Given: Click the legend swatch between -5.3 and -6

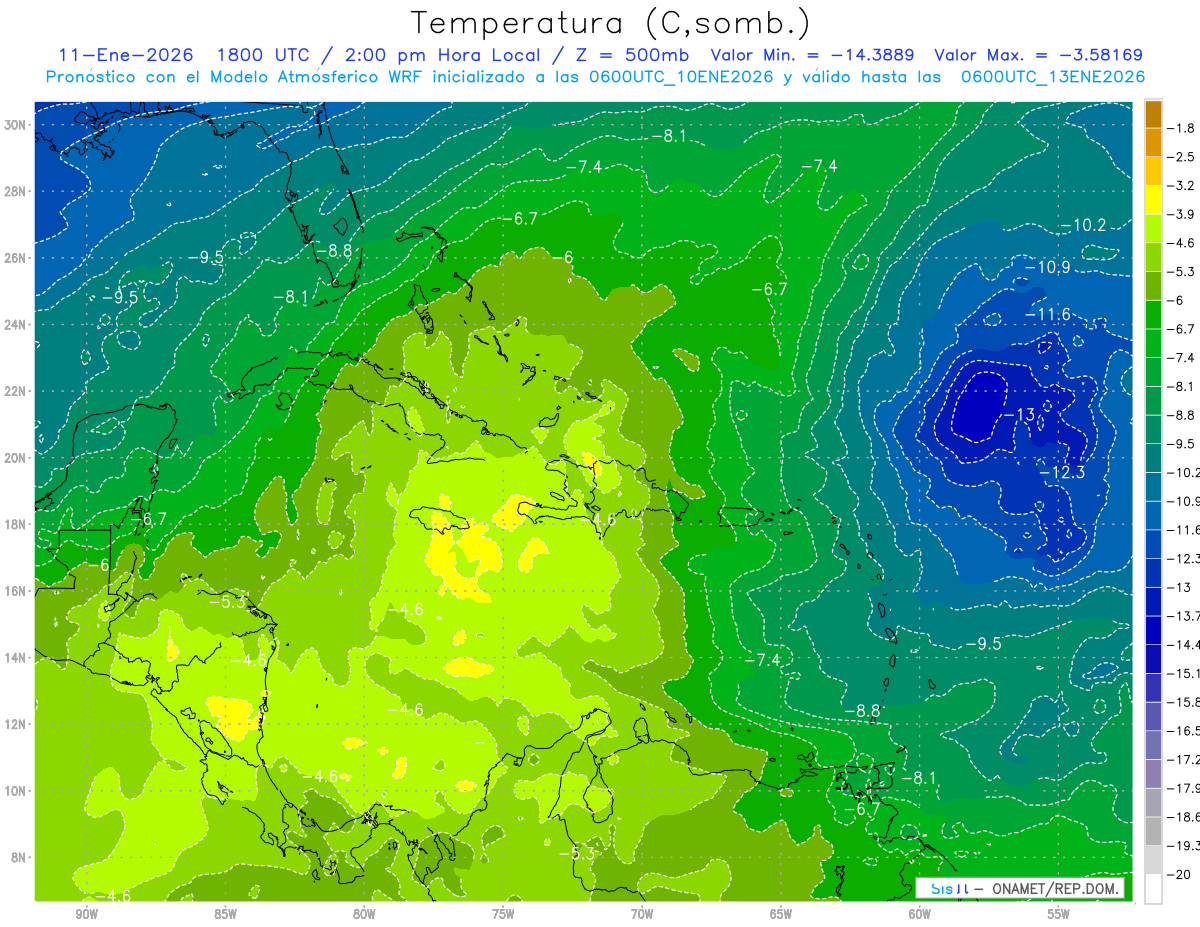Looking at the screenshot, I should [1153, 285].
